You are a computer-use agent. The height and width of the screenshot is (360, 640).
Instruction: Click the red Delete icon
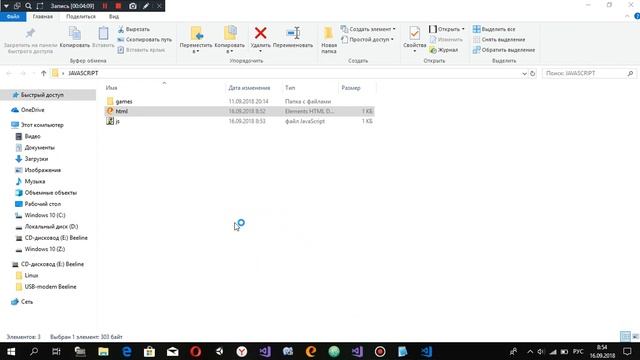260,33
